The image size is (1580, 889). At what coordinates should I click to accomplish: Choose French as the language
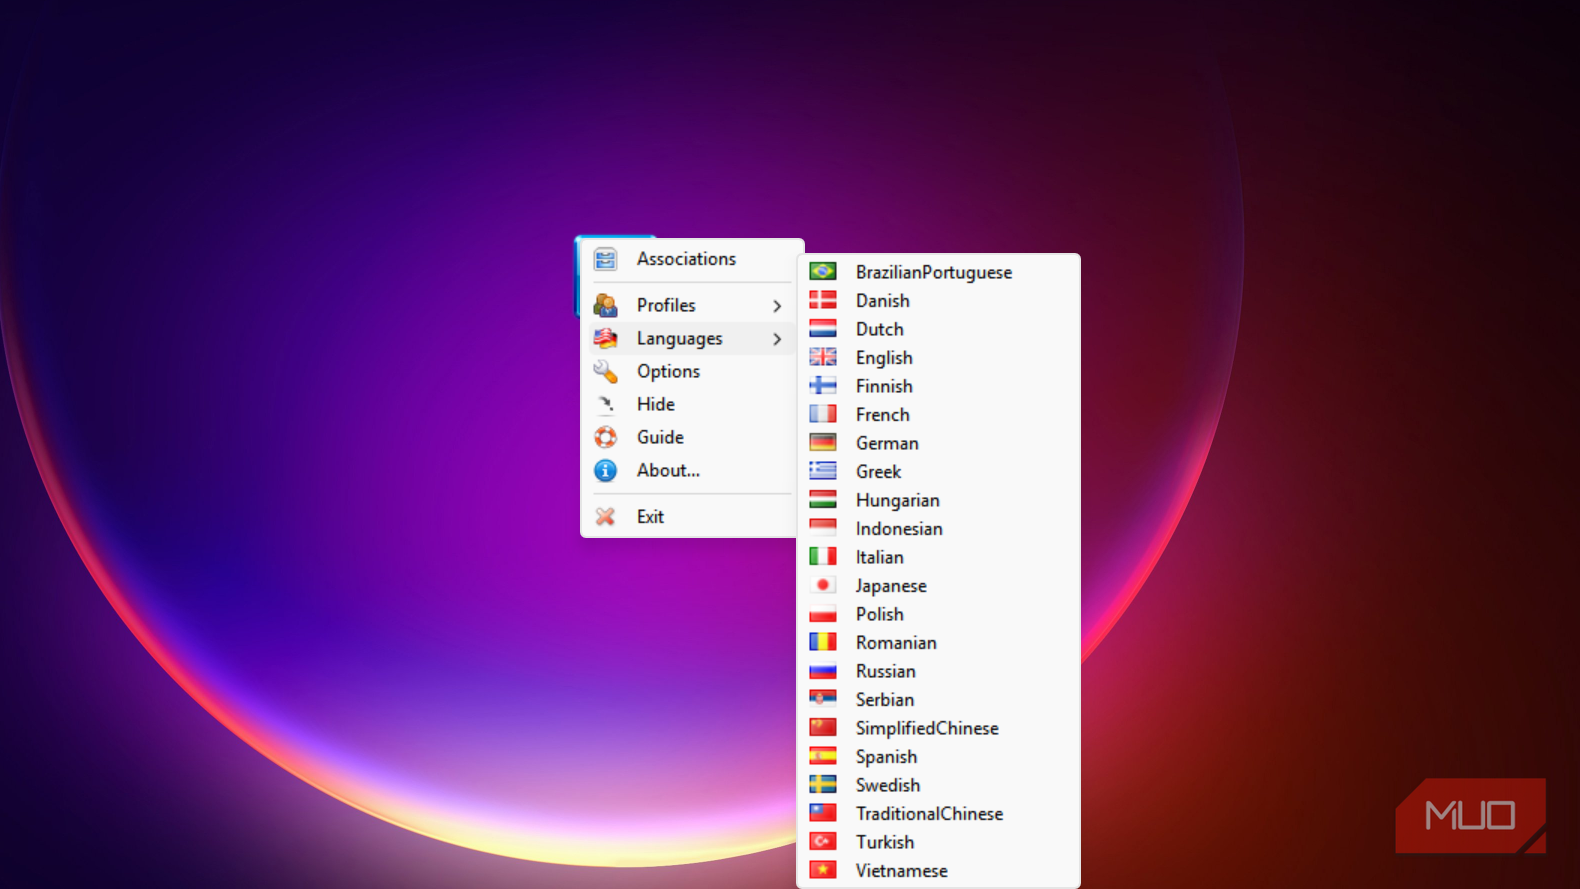[938, 414]
